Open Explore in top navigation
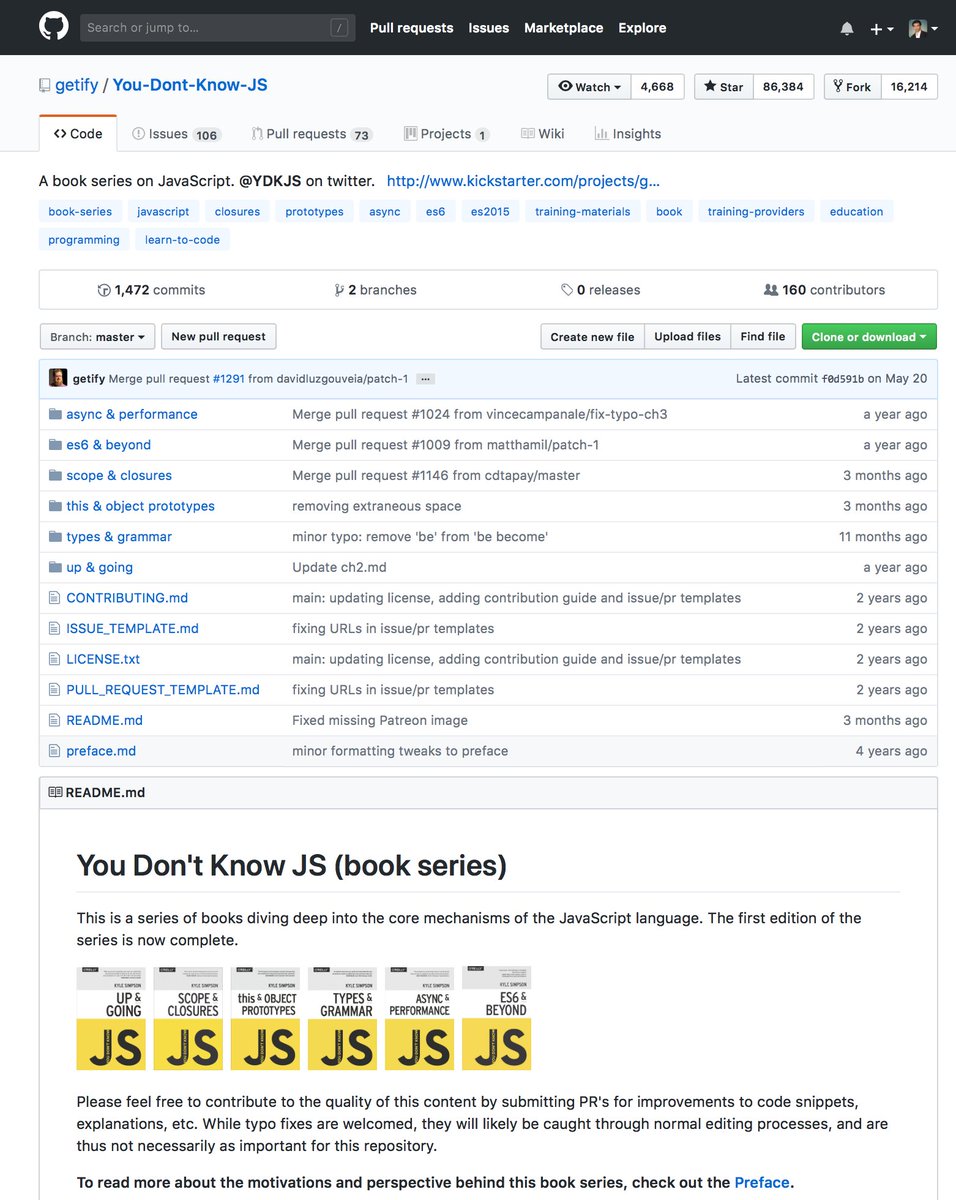 [642, 28]
